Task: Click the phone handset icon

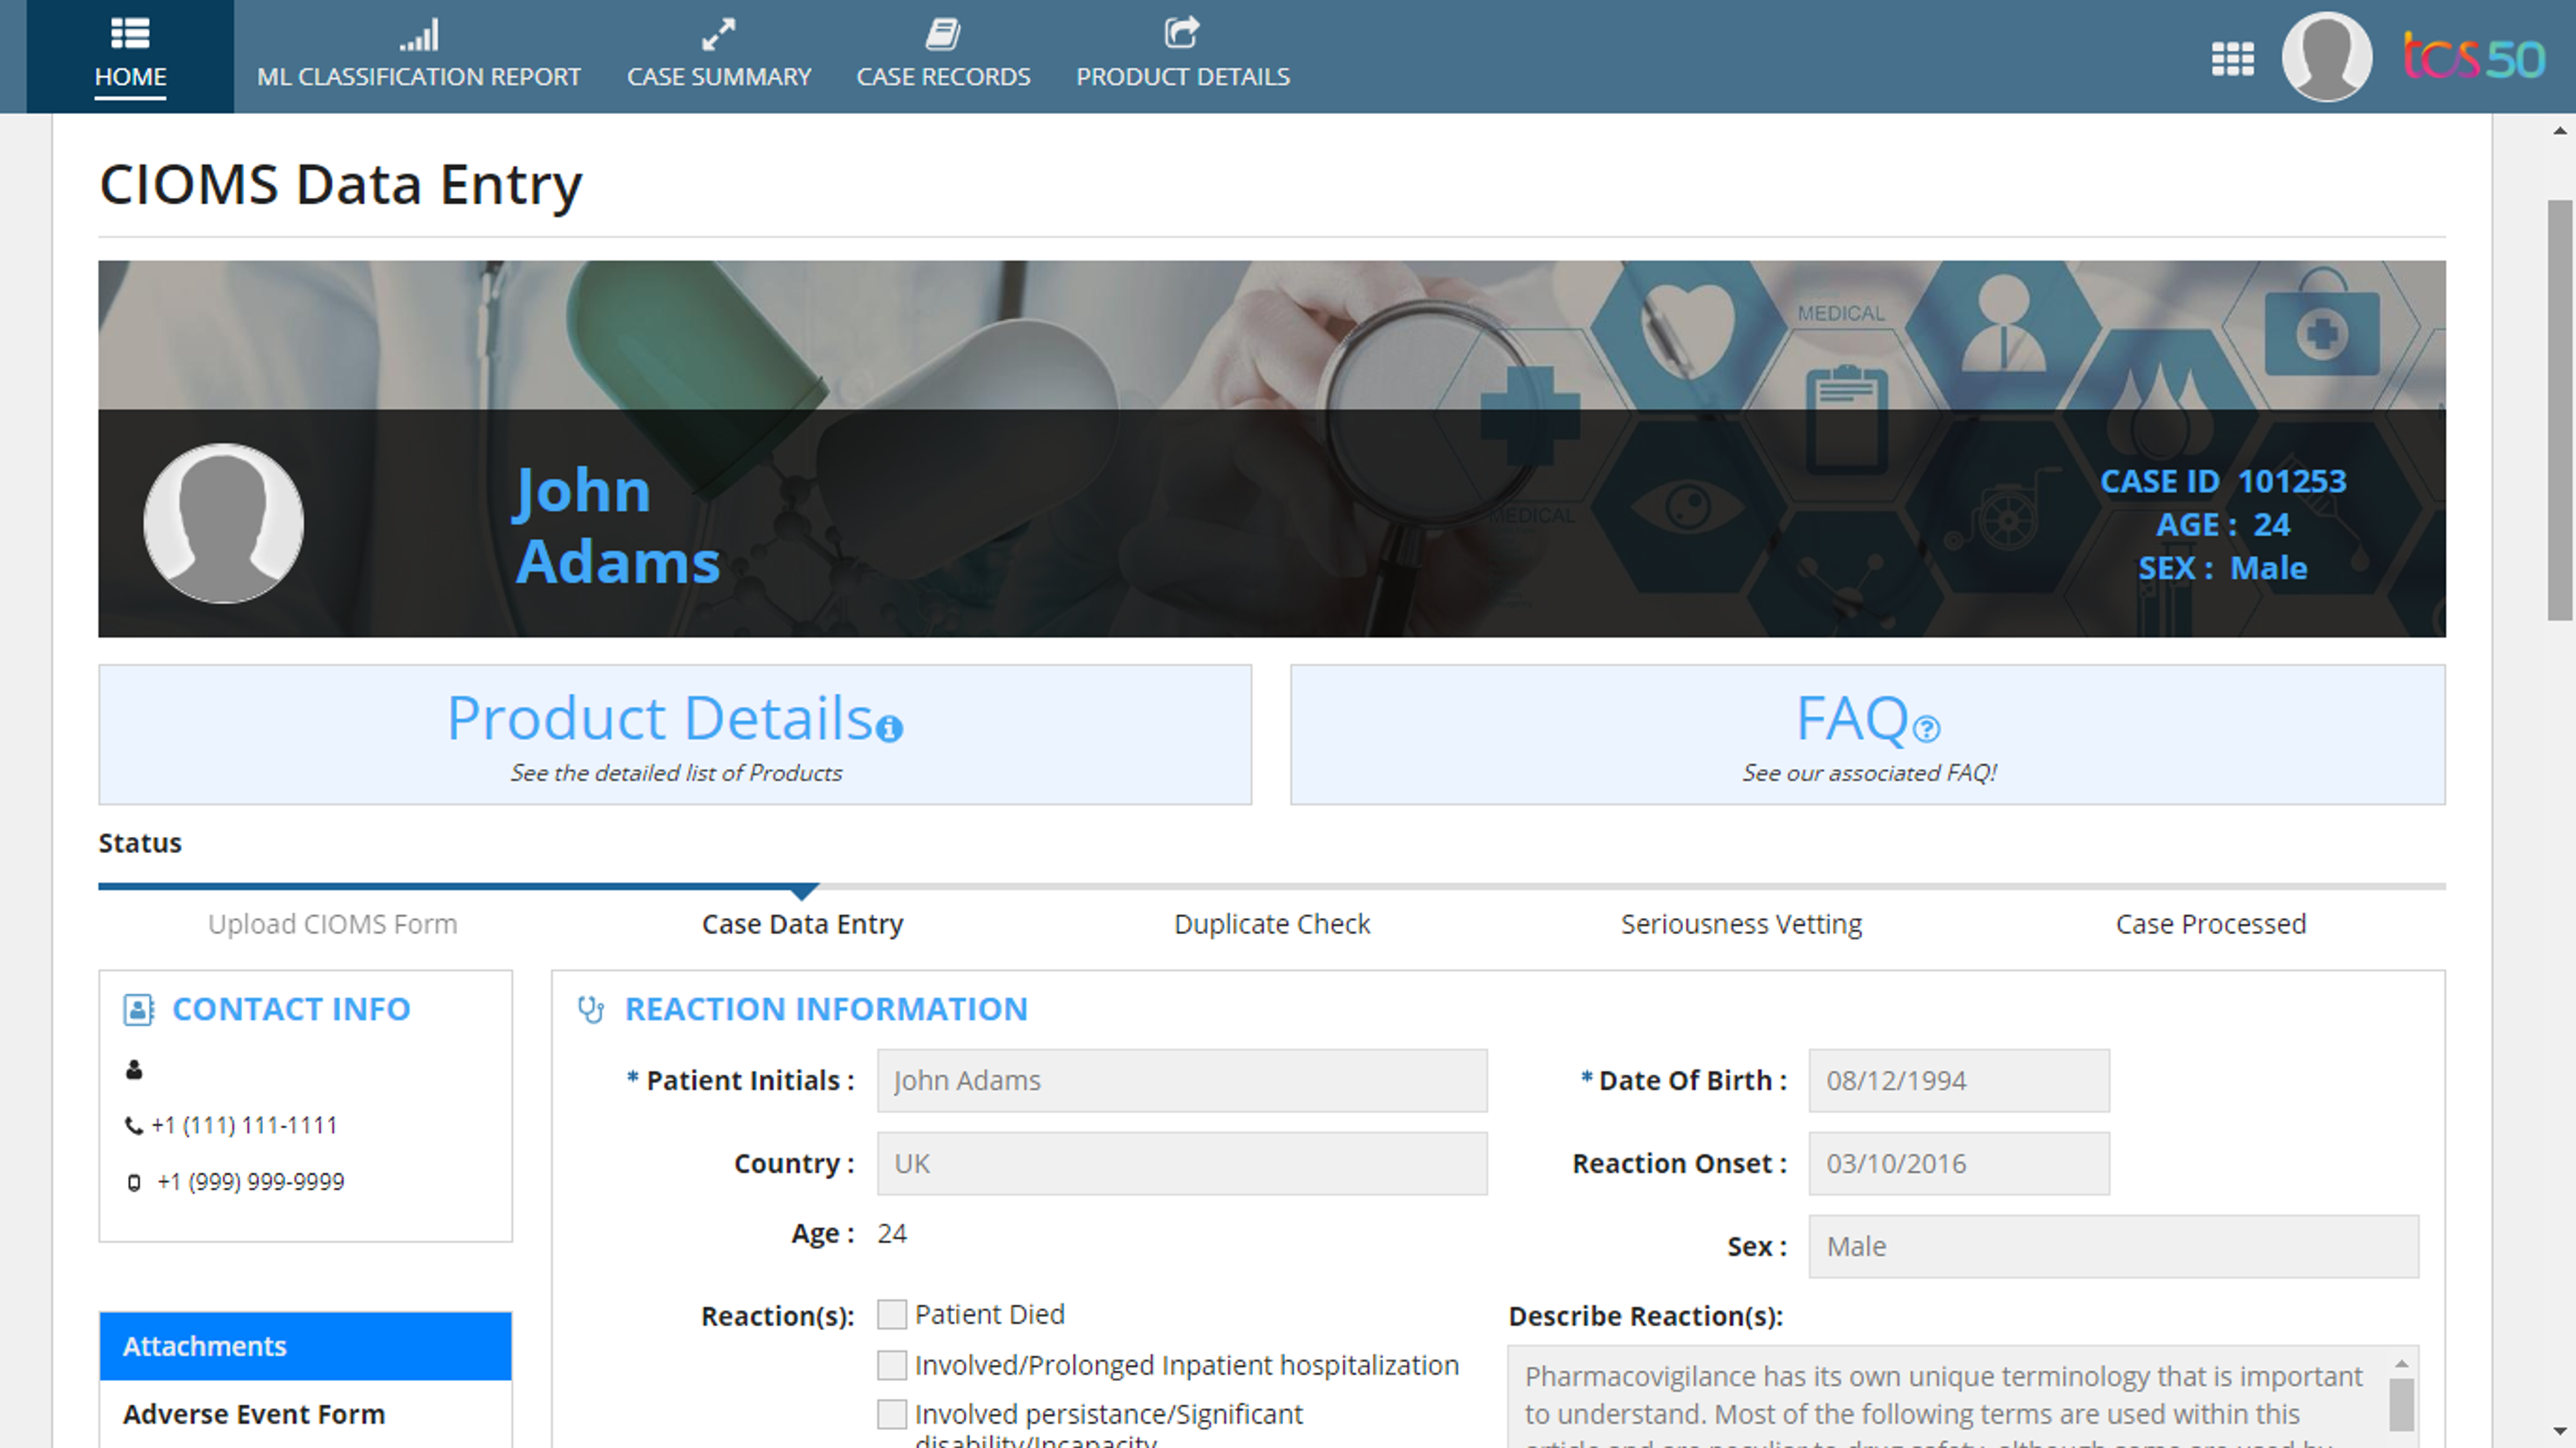Action: (133, 1126)
